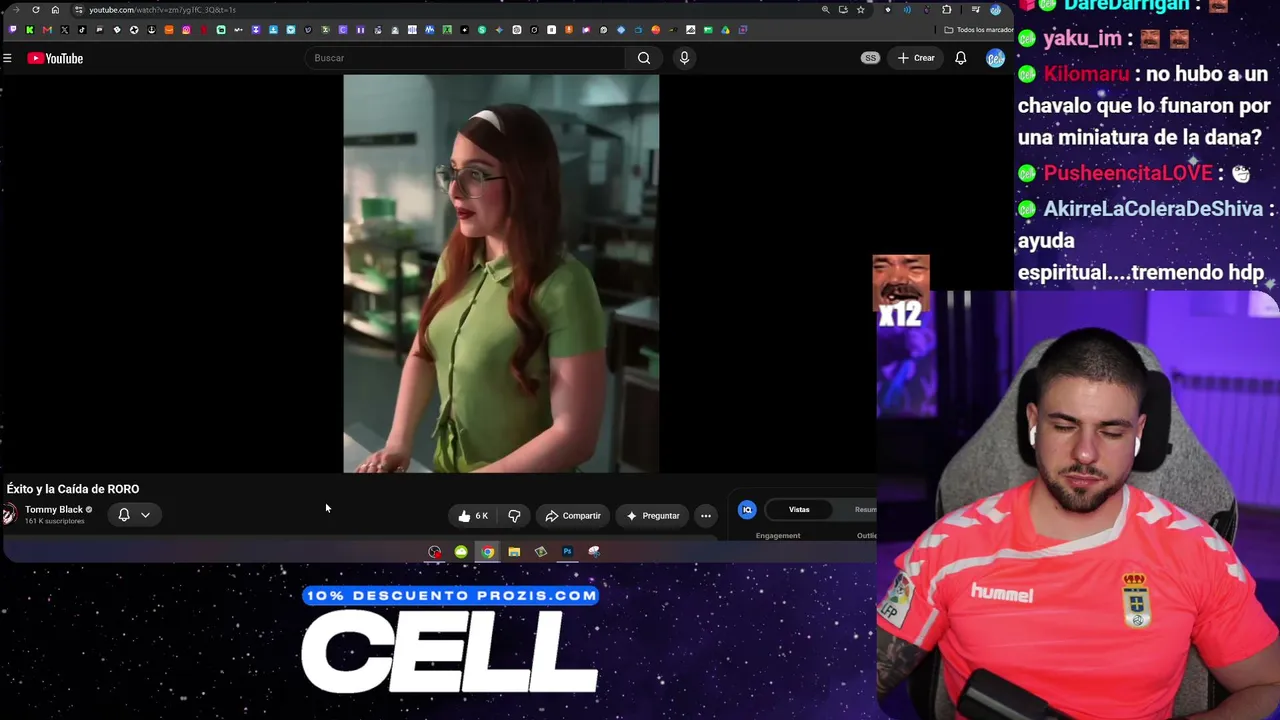Toggle the channel notification bell

click(124, 515)
